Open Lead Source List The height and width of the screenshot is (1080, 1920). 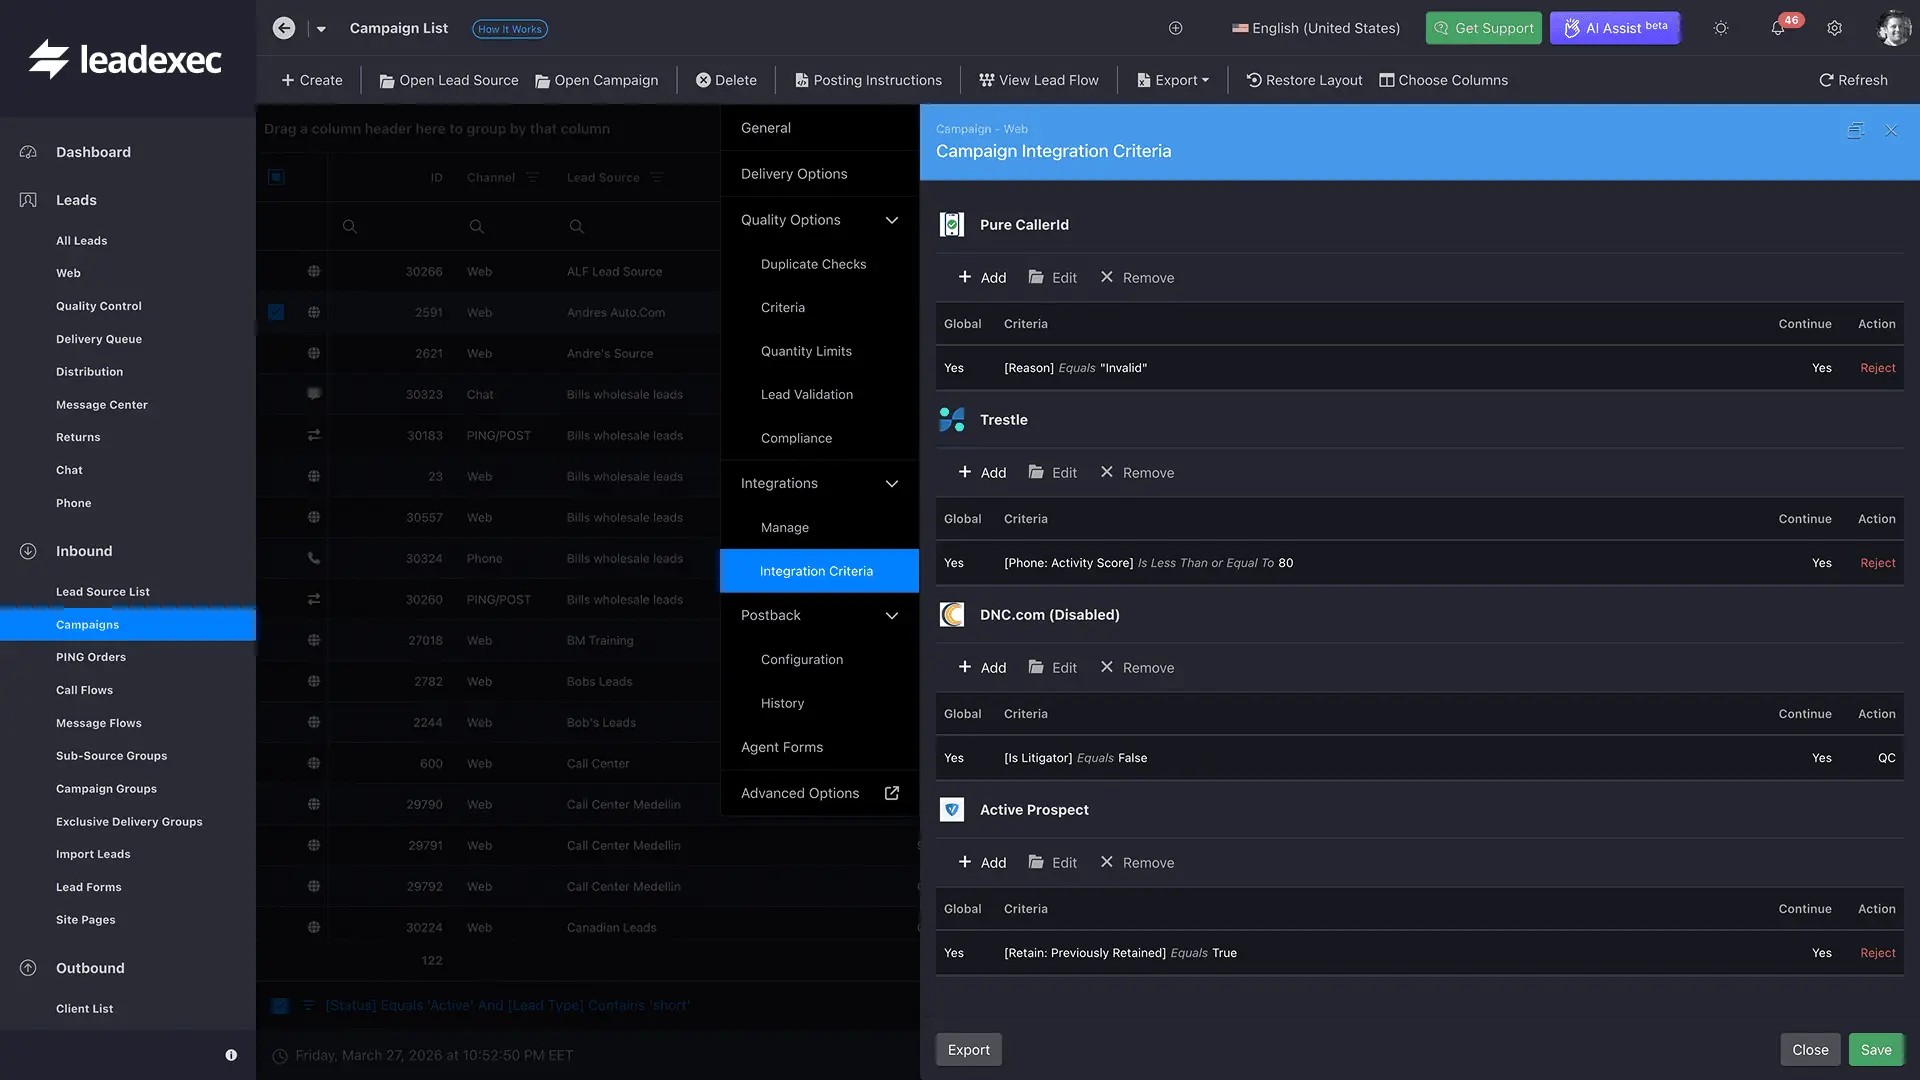point(103,592)
